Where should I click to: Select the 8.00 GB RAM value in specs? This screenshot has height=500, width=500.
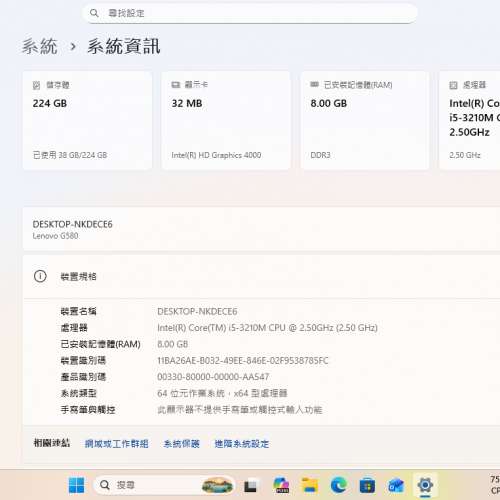point(173,344)
